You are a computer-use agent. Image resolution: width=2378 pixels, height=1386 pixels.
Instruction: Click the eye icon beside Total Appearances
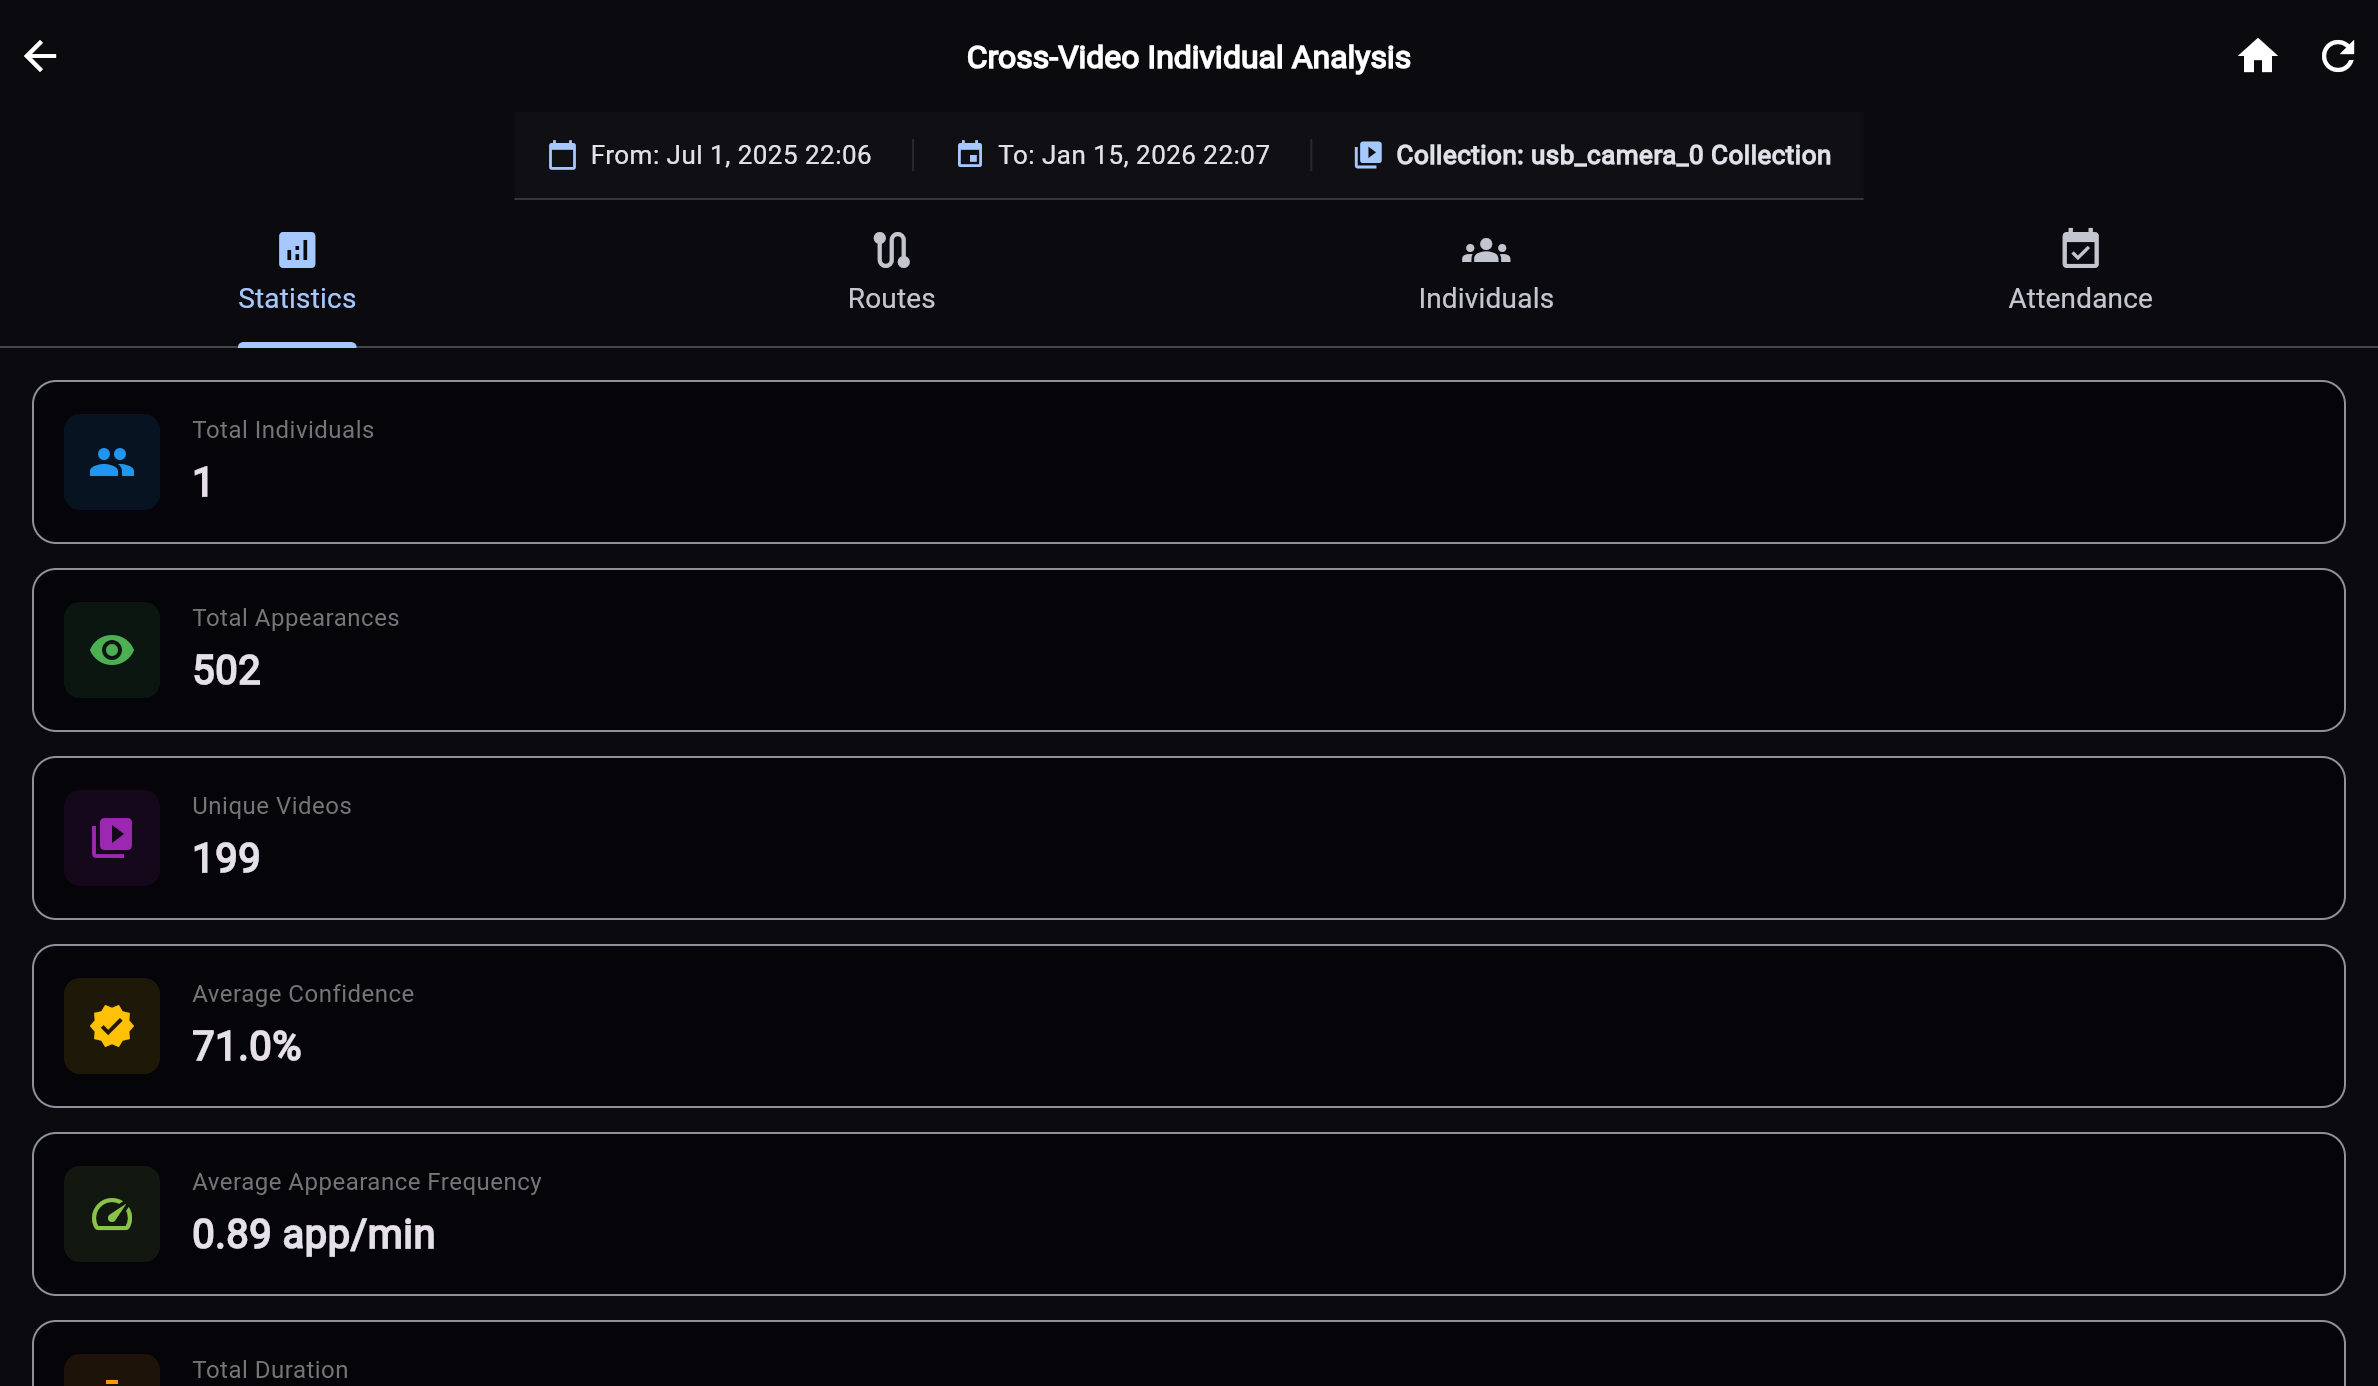tap(110, 650)
